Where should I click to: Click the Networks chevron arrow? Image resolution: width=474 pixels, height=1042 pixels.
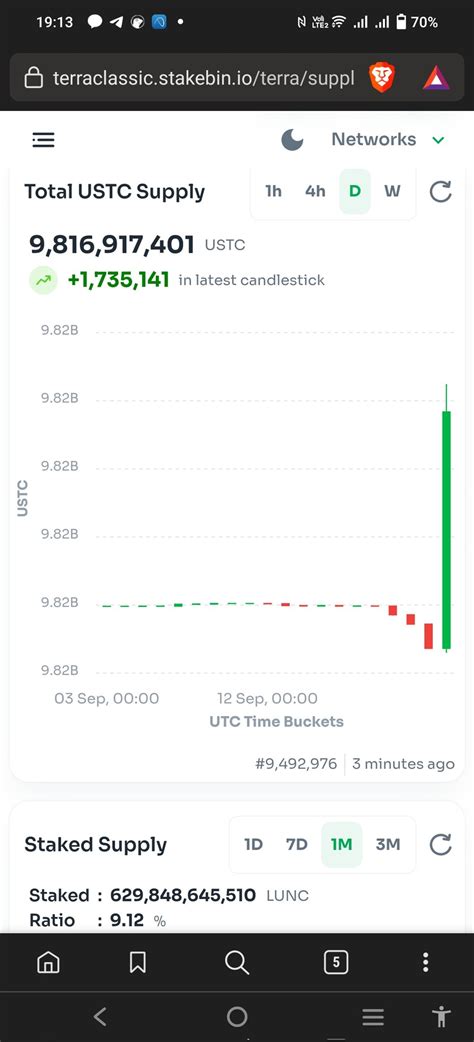[x=438, y=140]
